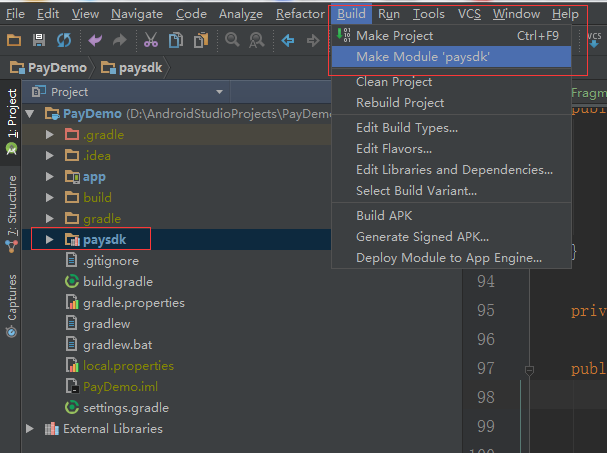Open the Captures sidebar tab
607x453 pixels.
12,297
